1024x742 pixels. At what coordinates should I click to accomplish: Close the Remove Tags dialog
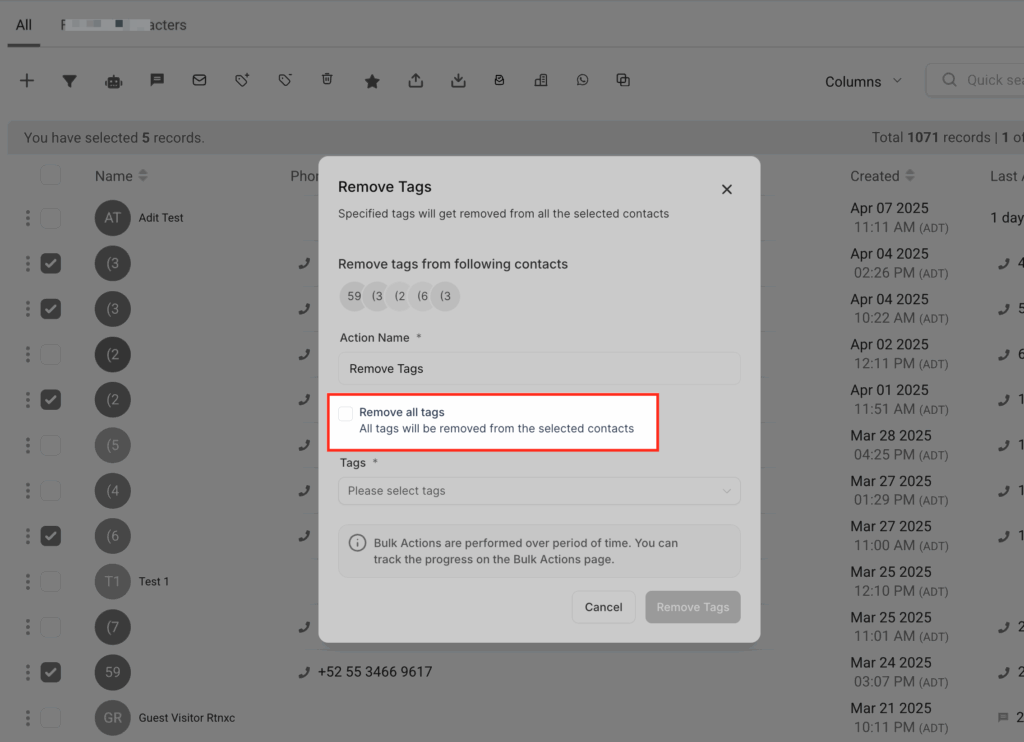pos(727,189)
